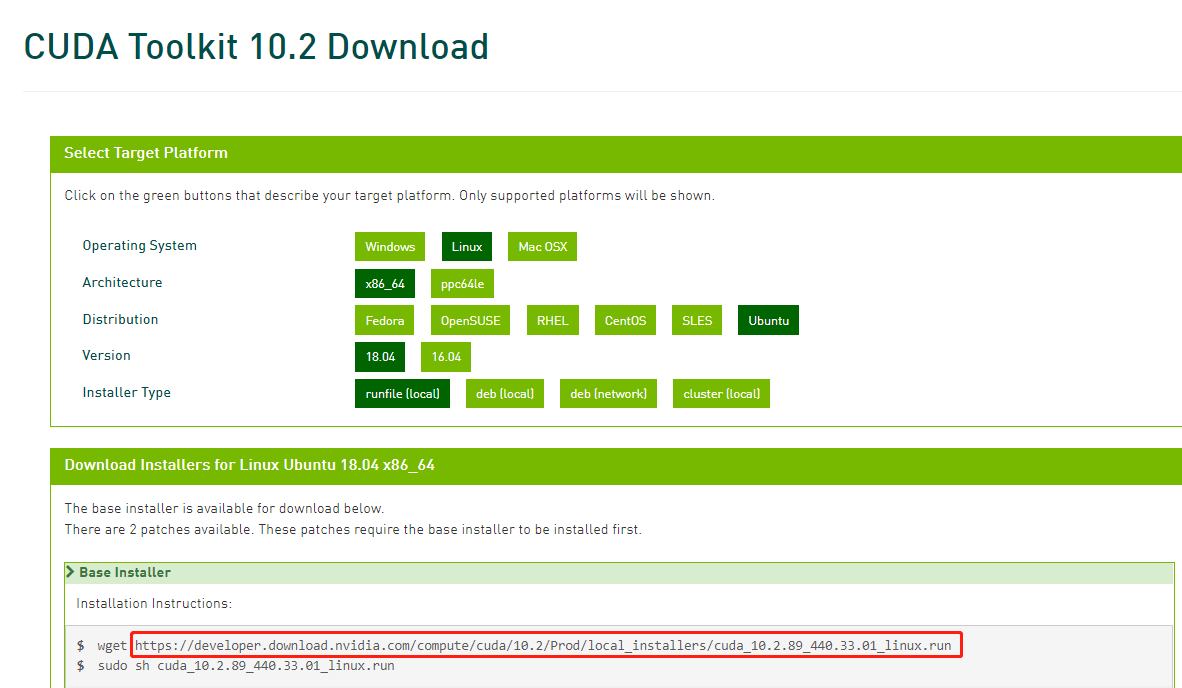Choose Mac OSX operating system

542,246
